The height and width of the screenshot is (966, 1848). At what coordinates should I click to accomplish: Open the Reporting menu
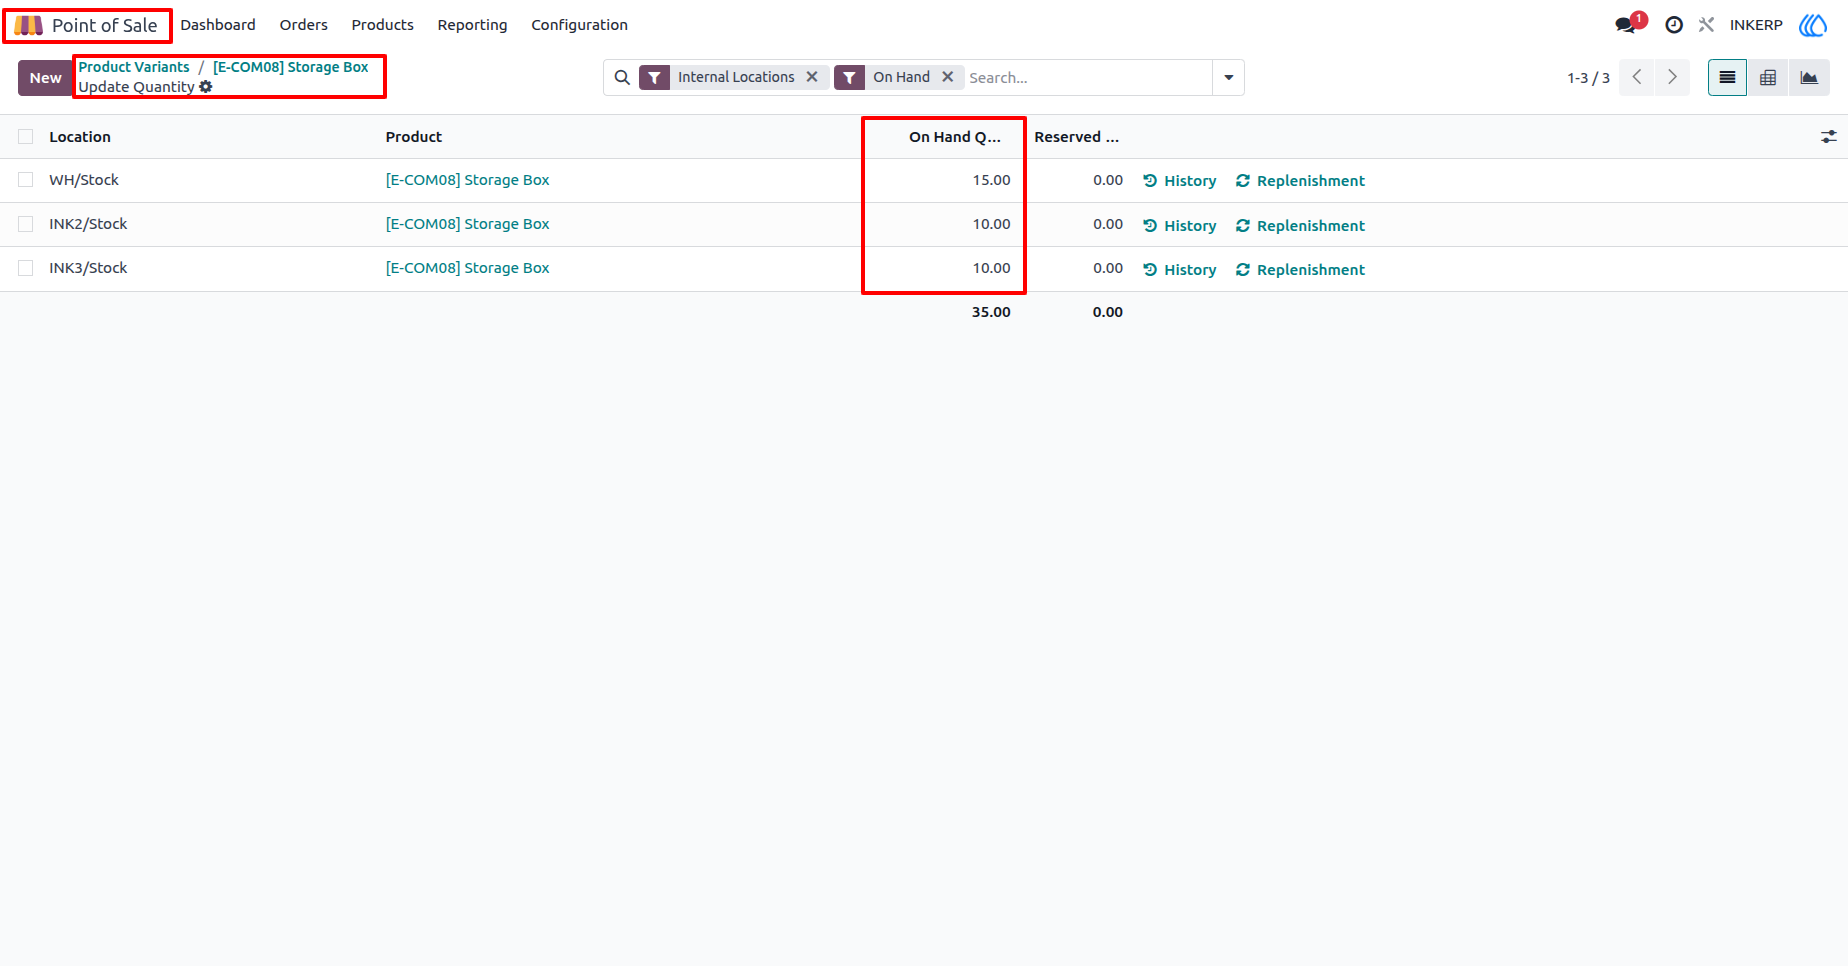[472, 25]
